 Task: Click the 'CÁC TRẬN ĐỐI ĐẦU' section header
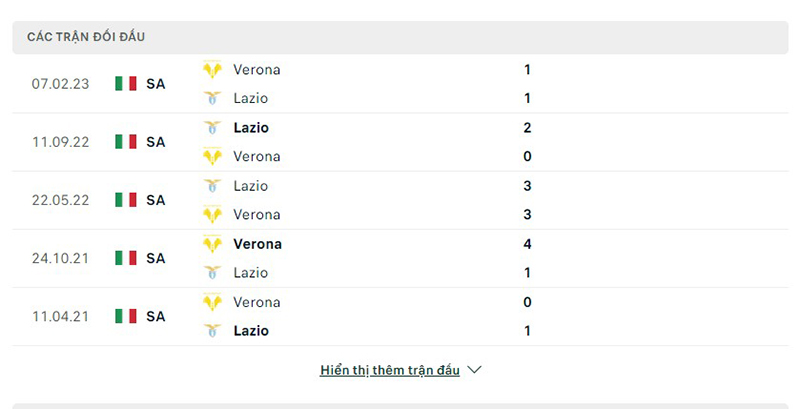click(86, 37)
